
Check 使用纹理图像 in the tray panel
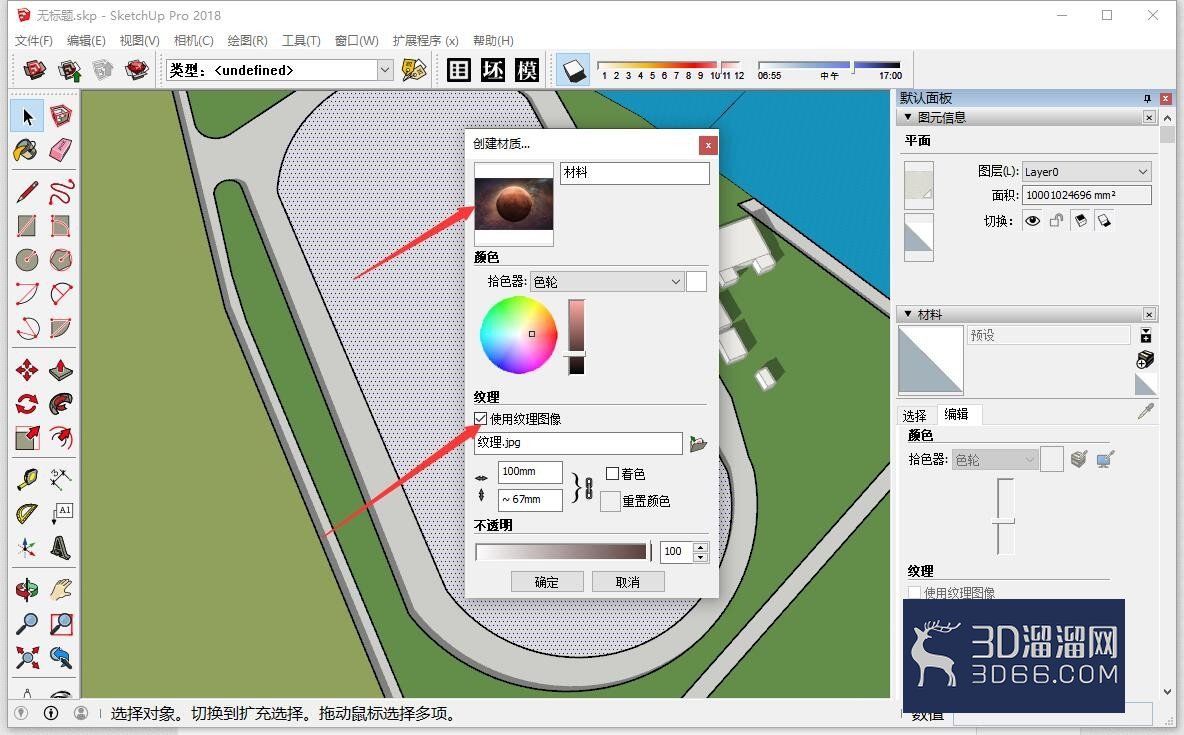[914, 593]
